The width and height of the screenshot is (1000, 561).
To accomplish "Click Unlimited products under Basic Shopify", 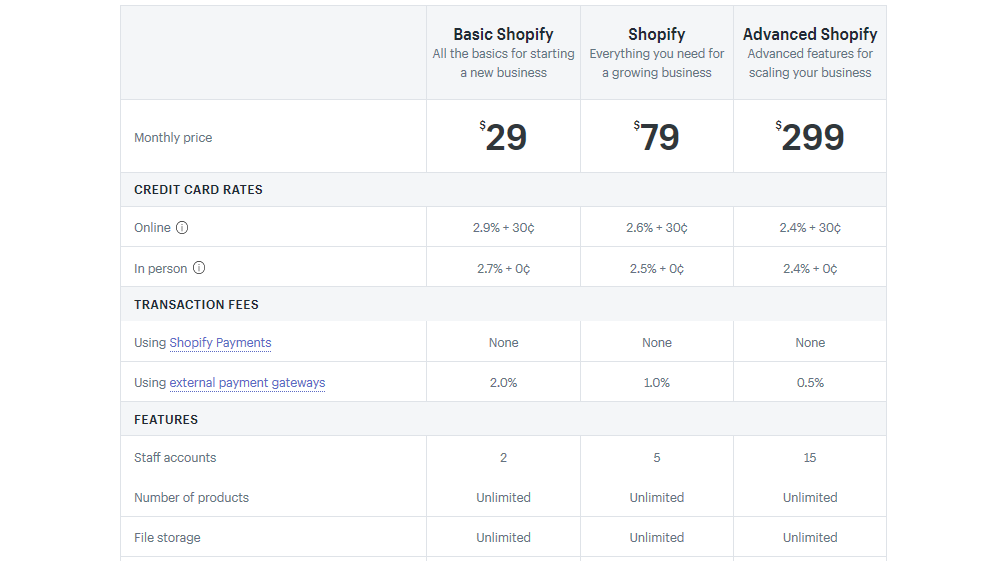I will pyautogui.click(x=503, y=498).
